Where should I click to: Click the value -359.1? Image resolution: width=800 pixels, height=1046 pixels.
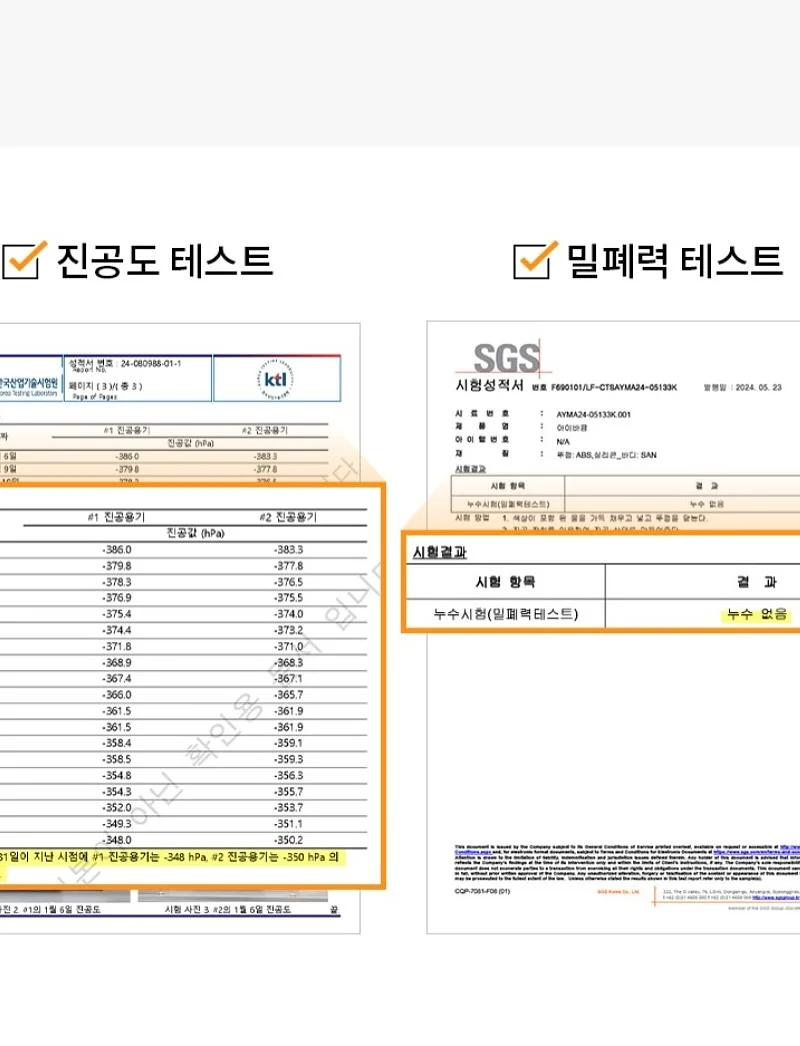(x=288, y=743)
